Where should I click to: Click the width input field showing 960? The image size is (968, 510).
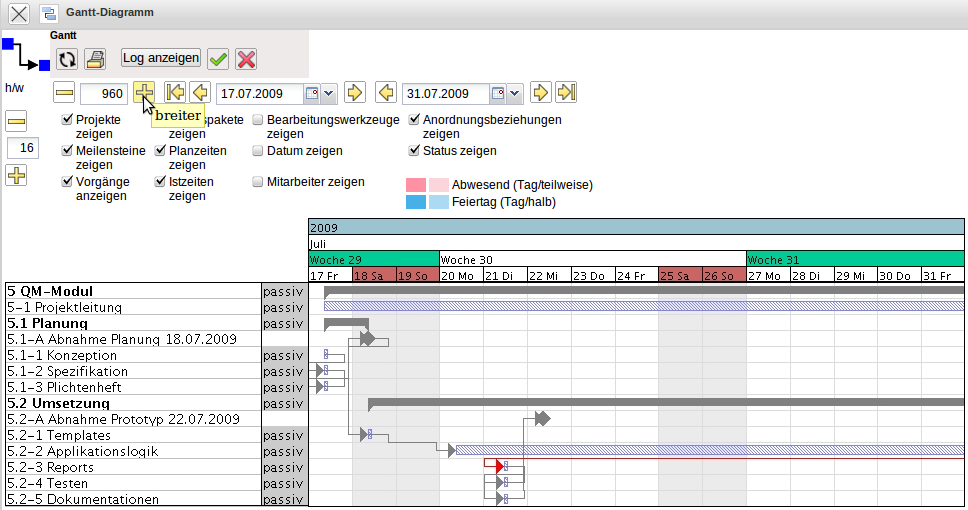point(104,94)
